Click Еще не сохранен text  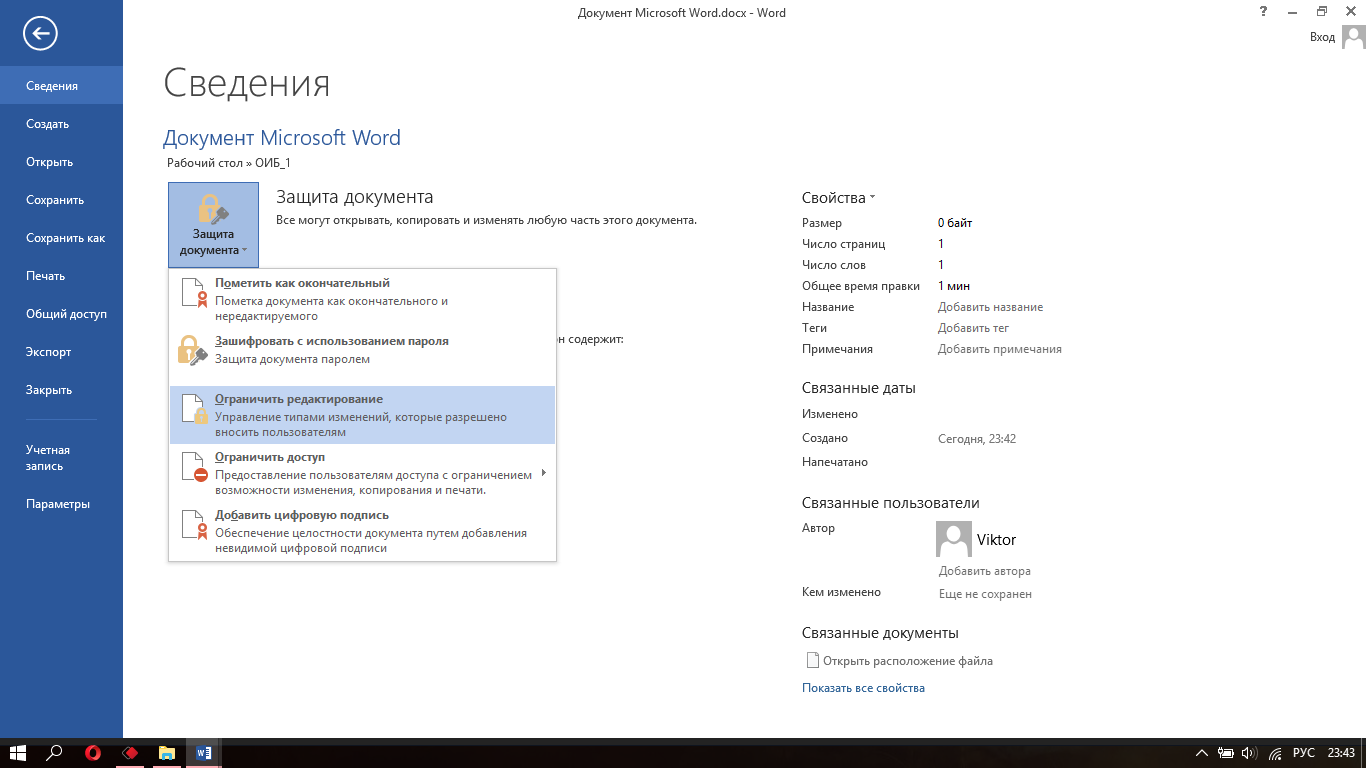point(985,594)
